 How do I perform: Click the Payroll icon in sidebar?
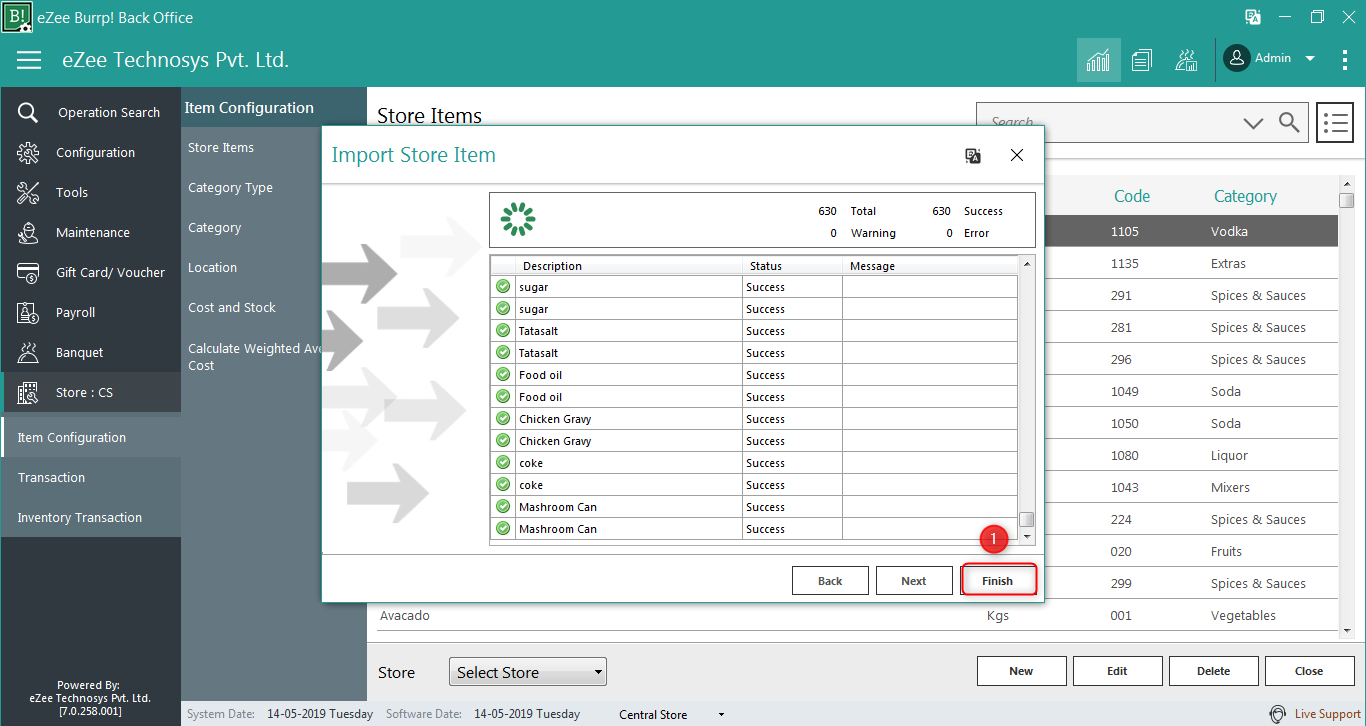click(28, 312)
